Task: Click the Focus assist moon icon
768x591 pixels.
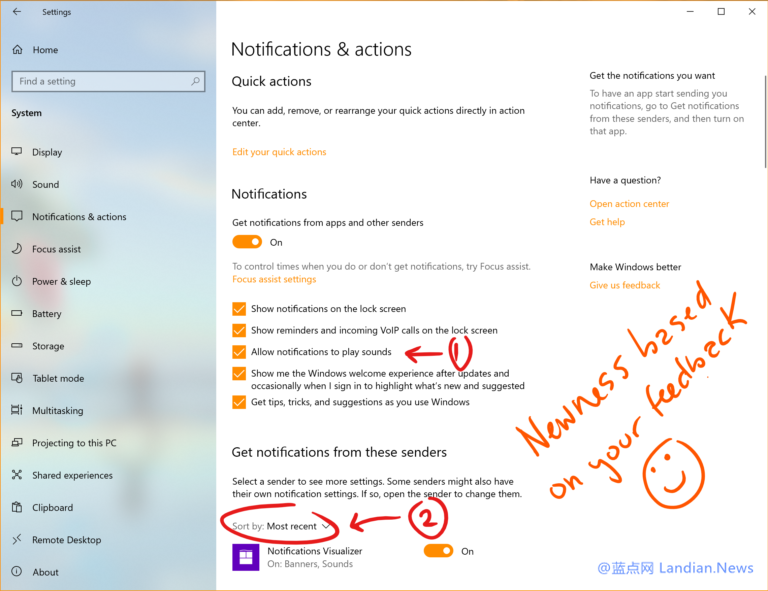Action: pyautogui.click(x=17, y=249)
